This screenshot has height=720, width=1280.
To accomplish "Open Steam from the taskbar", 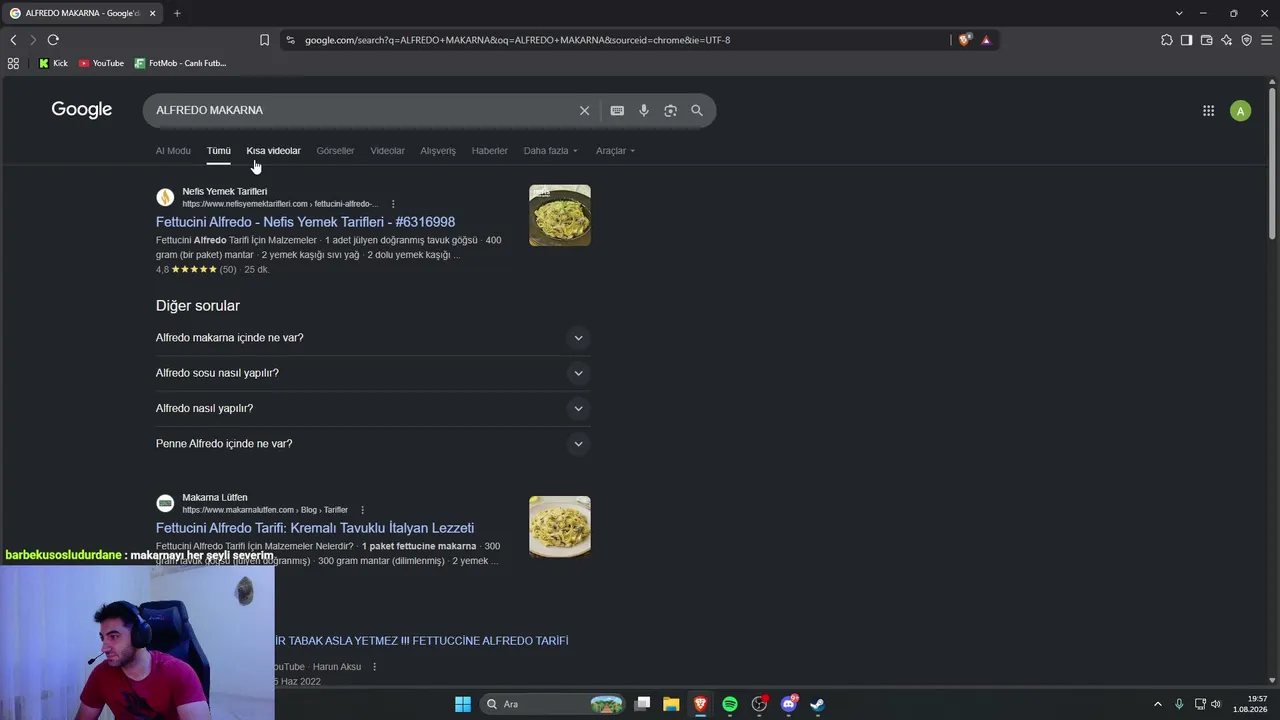I will (818, 704).
